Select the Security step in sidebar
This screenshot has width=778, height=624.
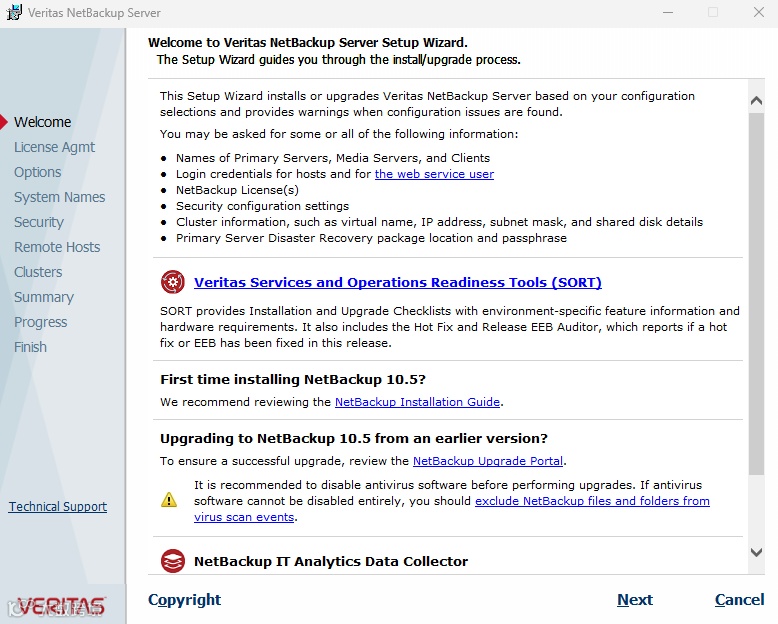click(x=39, y=222)
